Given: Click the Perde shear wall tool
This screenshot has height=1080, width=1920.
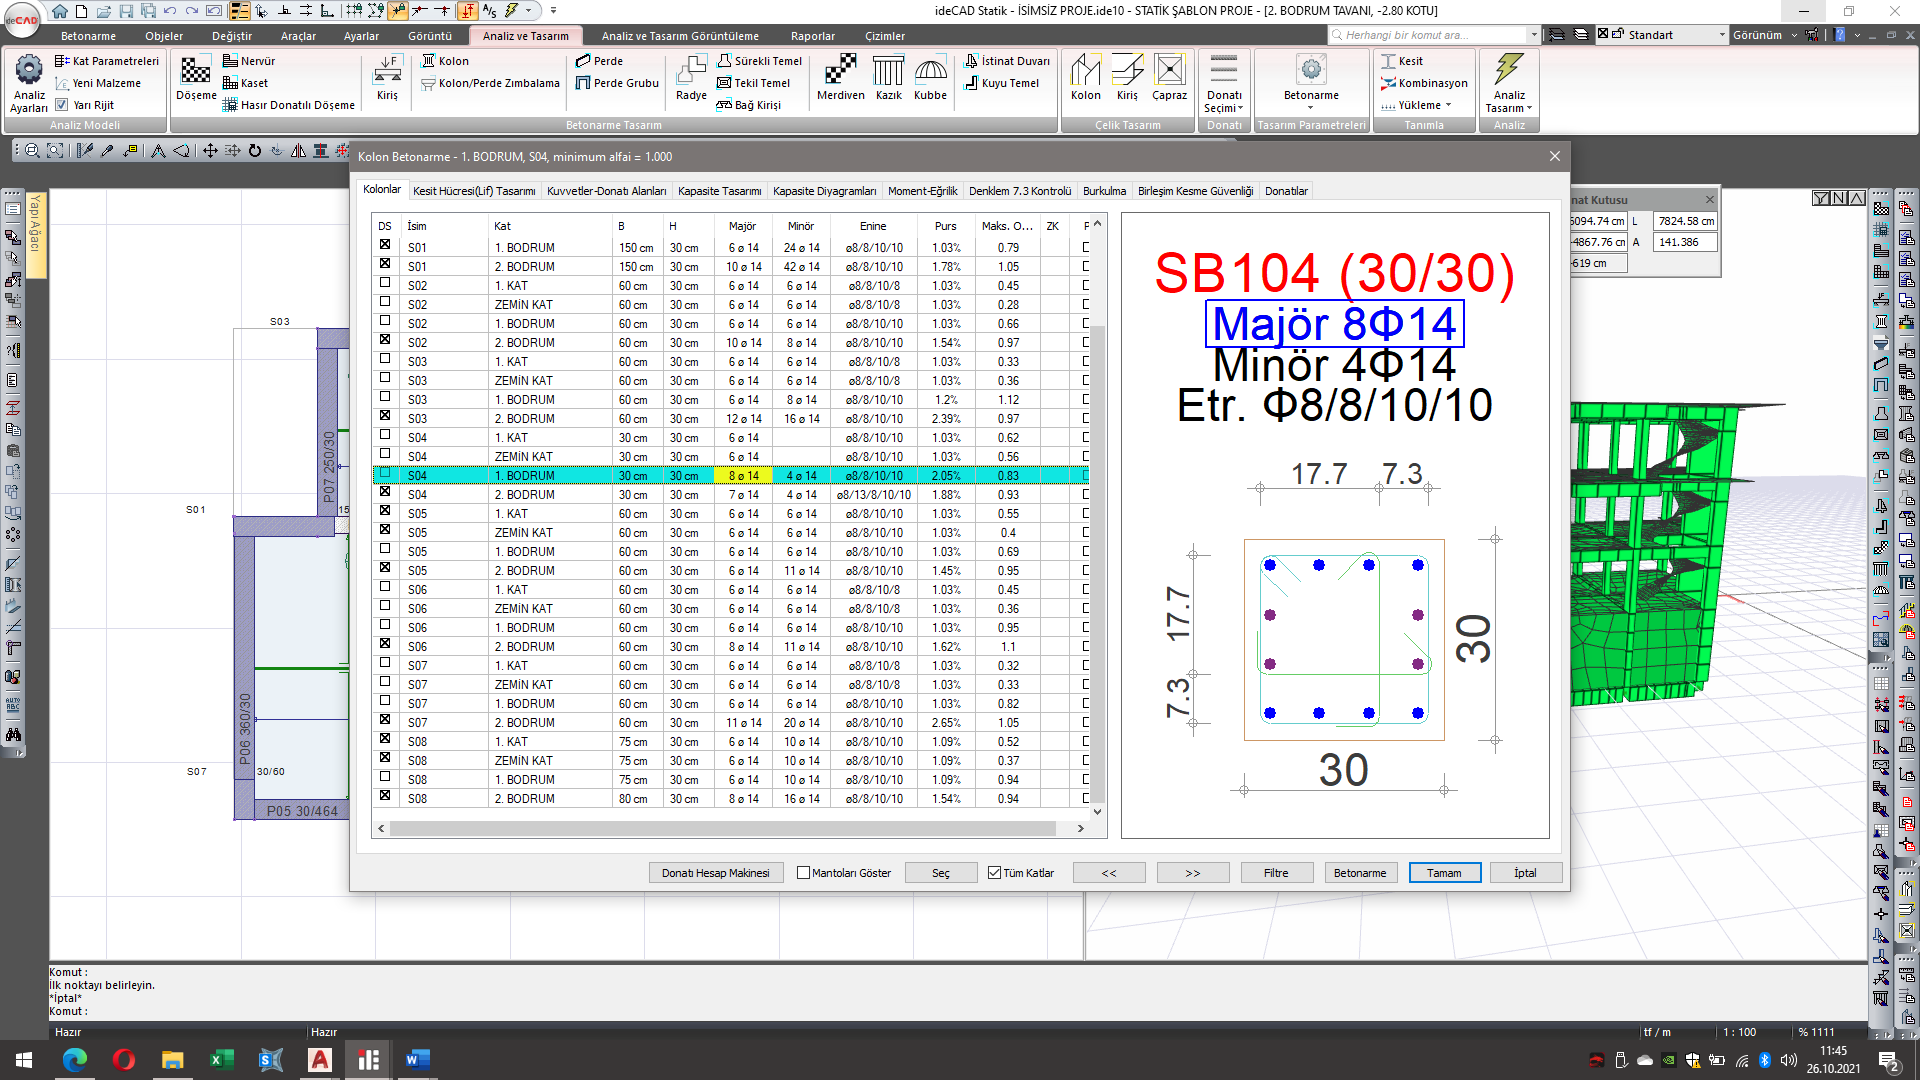Looking at the screenshot, I should tap(599, 61).
